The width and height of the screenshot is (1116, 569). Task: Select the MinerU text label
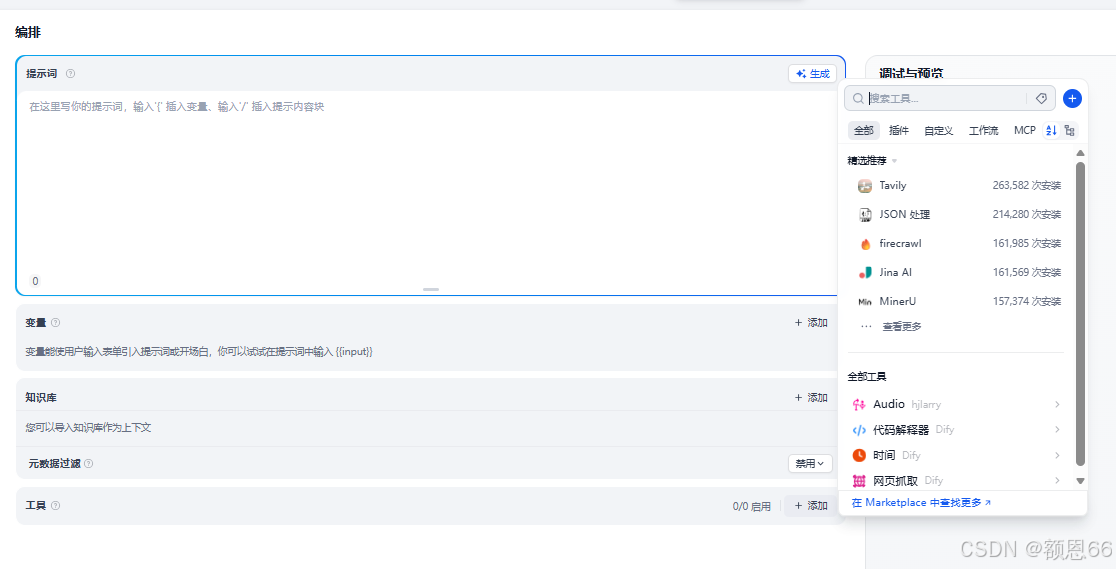(x=897, y=301)
